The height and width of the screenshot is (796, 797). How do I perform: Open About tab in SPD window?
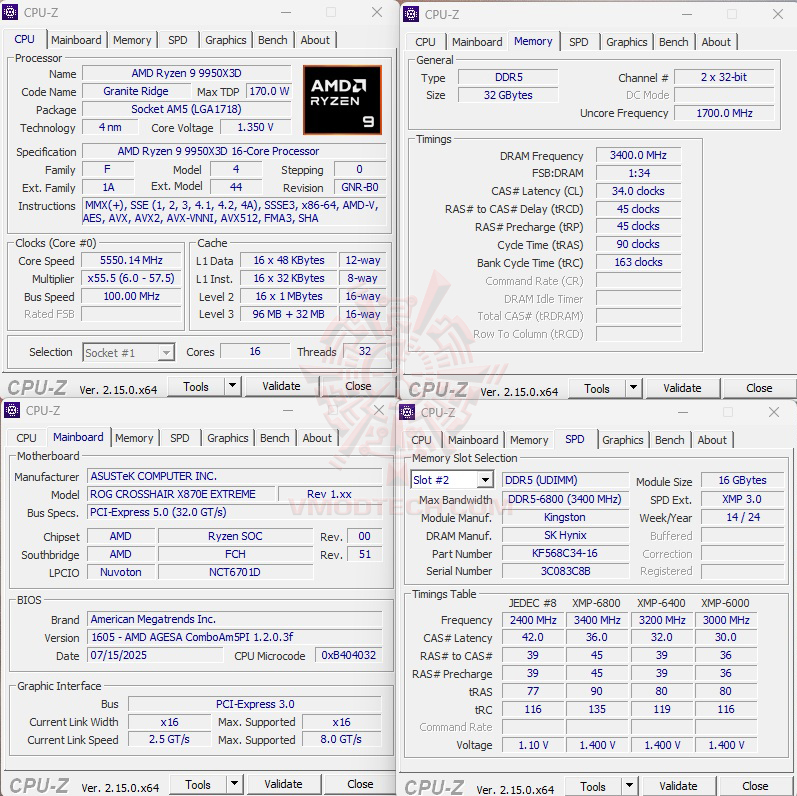coord(712,440)
